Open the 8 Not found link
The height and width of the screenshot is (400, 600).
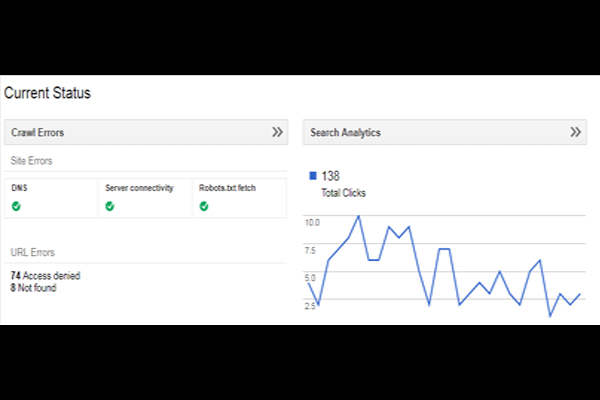33,287
